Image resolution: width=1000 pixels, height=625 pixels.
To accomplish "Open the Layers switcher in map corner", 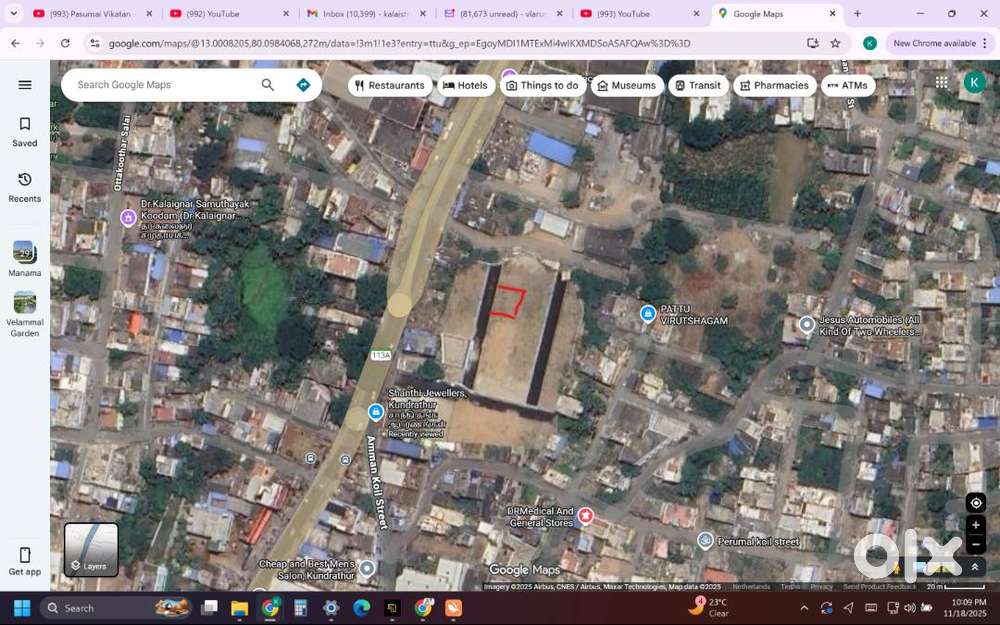I will point(90,549).
